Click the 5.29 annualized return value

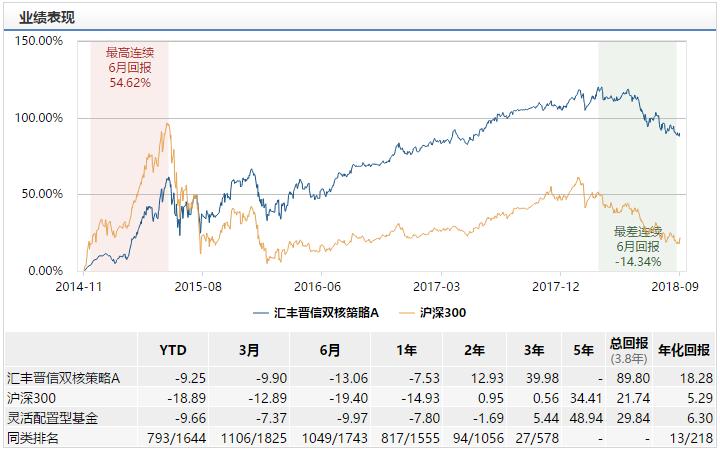[x=700, y=398]
